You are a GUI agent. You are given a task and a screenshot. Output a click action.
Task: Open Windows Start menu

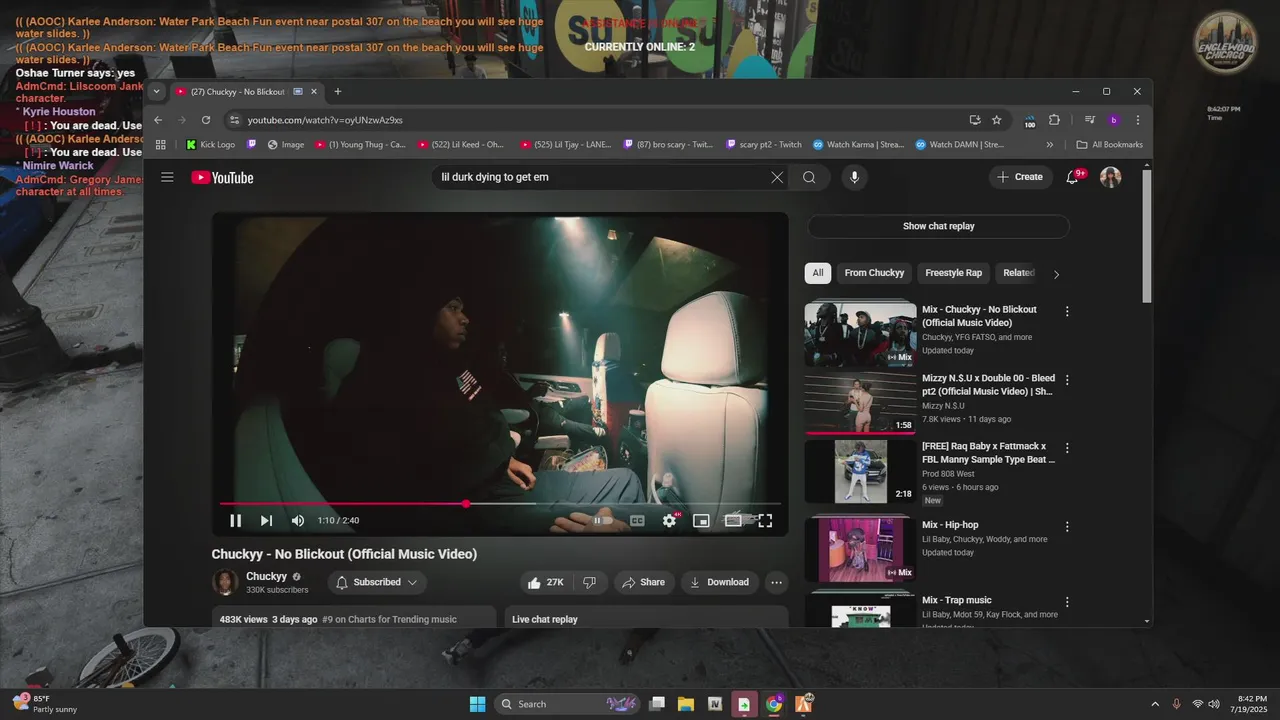[477, 704]
